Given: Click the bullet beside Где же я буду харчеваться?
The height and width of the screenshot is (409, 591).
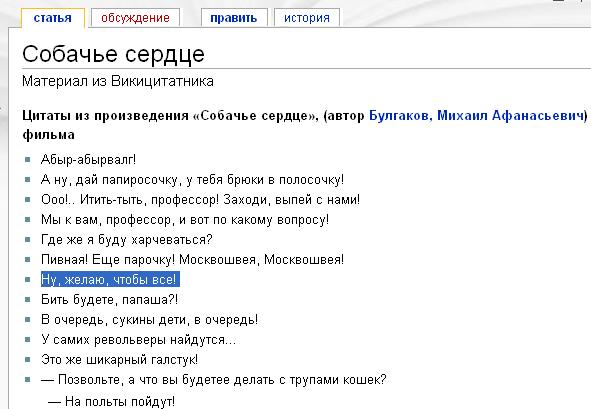Looking at the screenshot, I should [28, 239].
